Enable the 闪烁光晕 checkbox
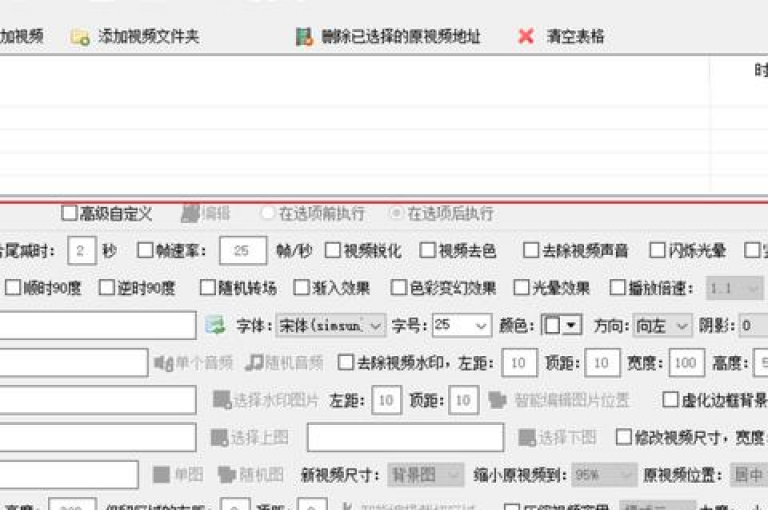This screenshot has width=768, height=510. point(657,250)
